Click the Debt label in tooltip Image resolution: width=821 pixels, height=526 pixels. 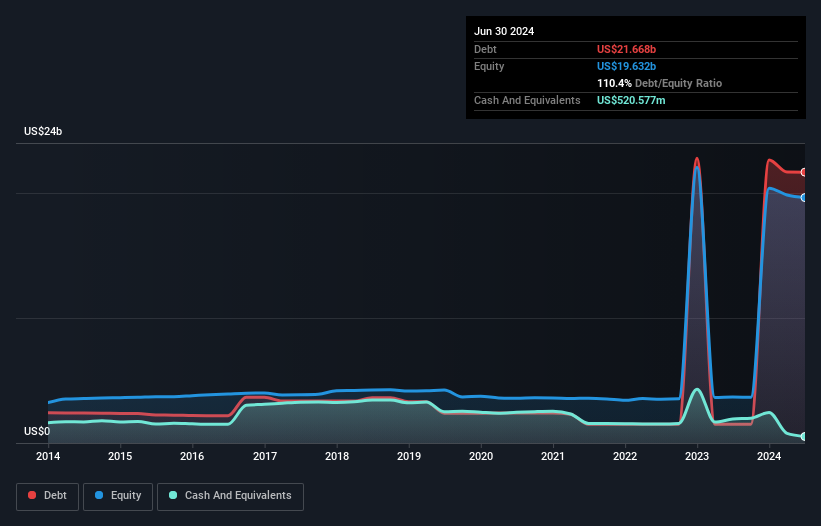(x=485, y=49)
